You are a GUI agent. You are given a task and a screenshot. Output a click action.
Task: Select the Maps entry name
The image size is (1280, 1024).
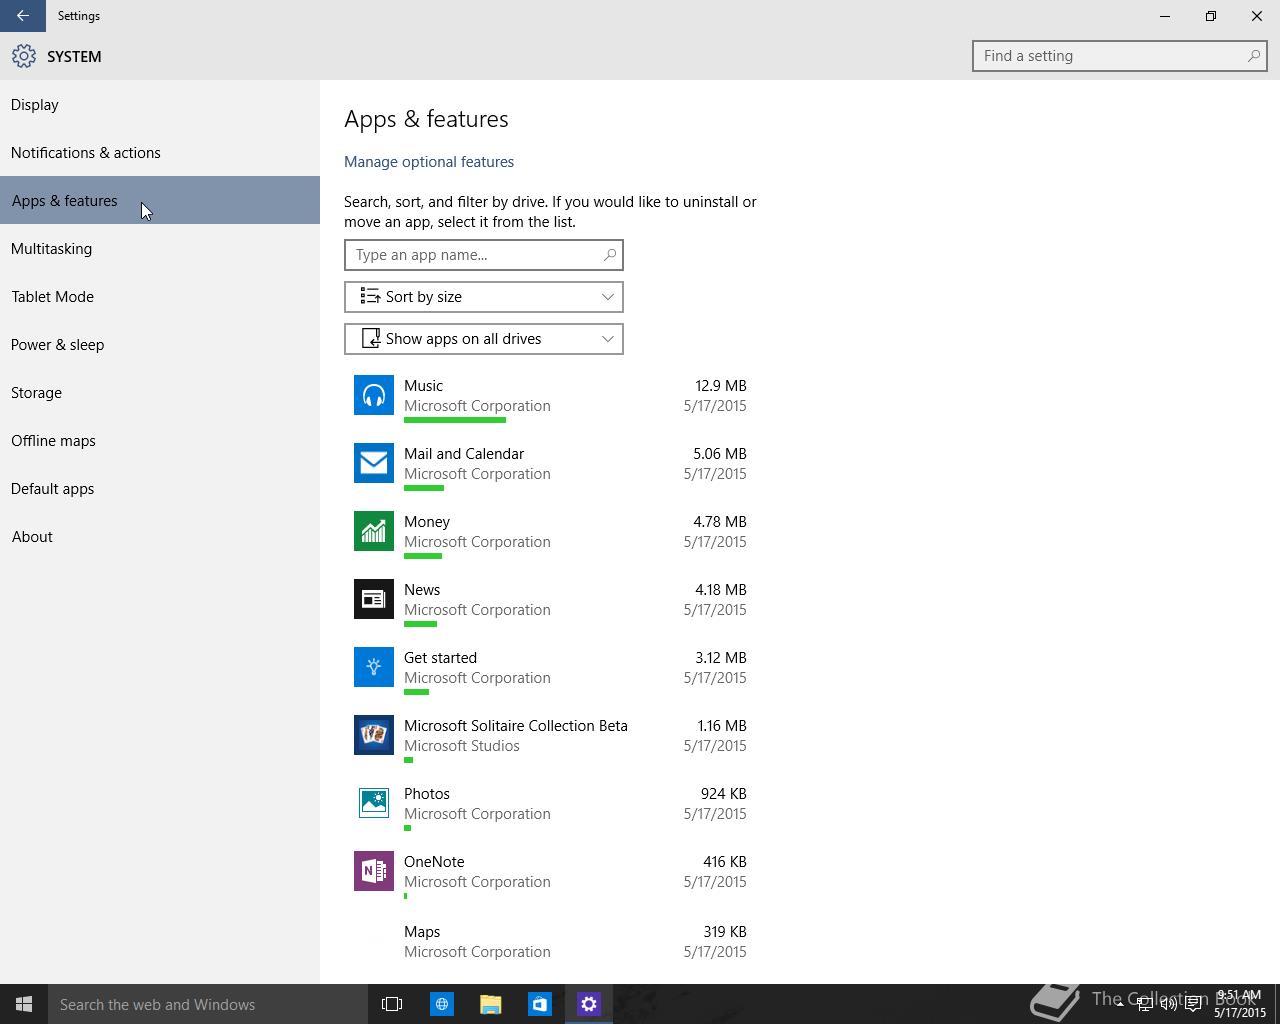tap(422, 932)
